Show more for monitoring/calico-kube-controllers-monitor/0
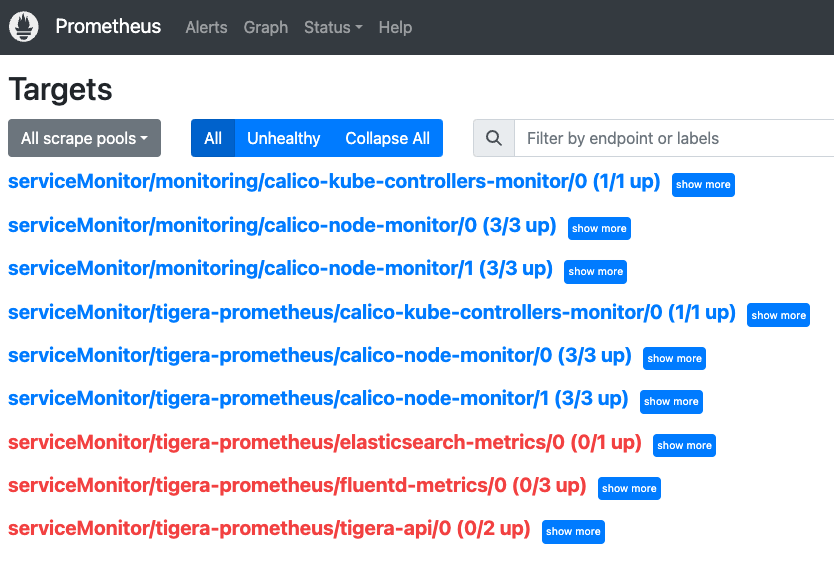This screenshot has width=834, height=588. click(x=703, y=185)
